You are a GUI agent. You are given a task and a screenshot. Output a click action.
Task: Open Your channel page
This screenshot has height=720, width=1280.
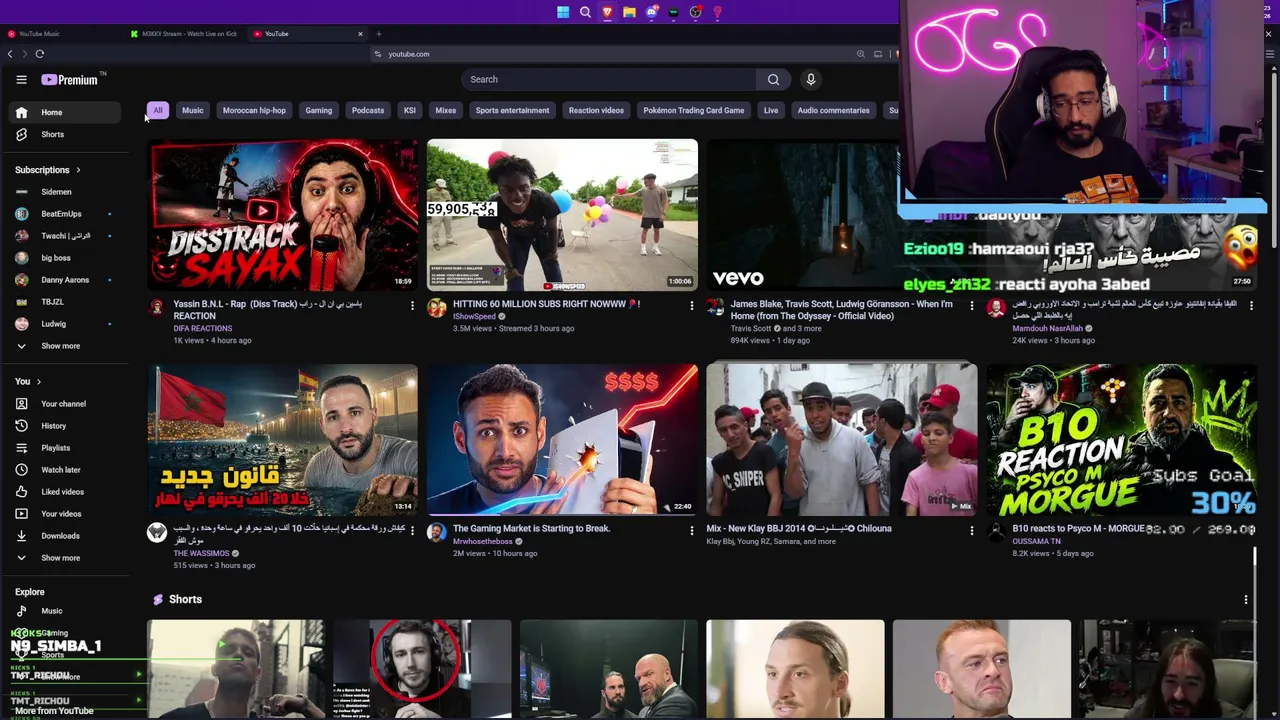(66, 404)
